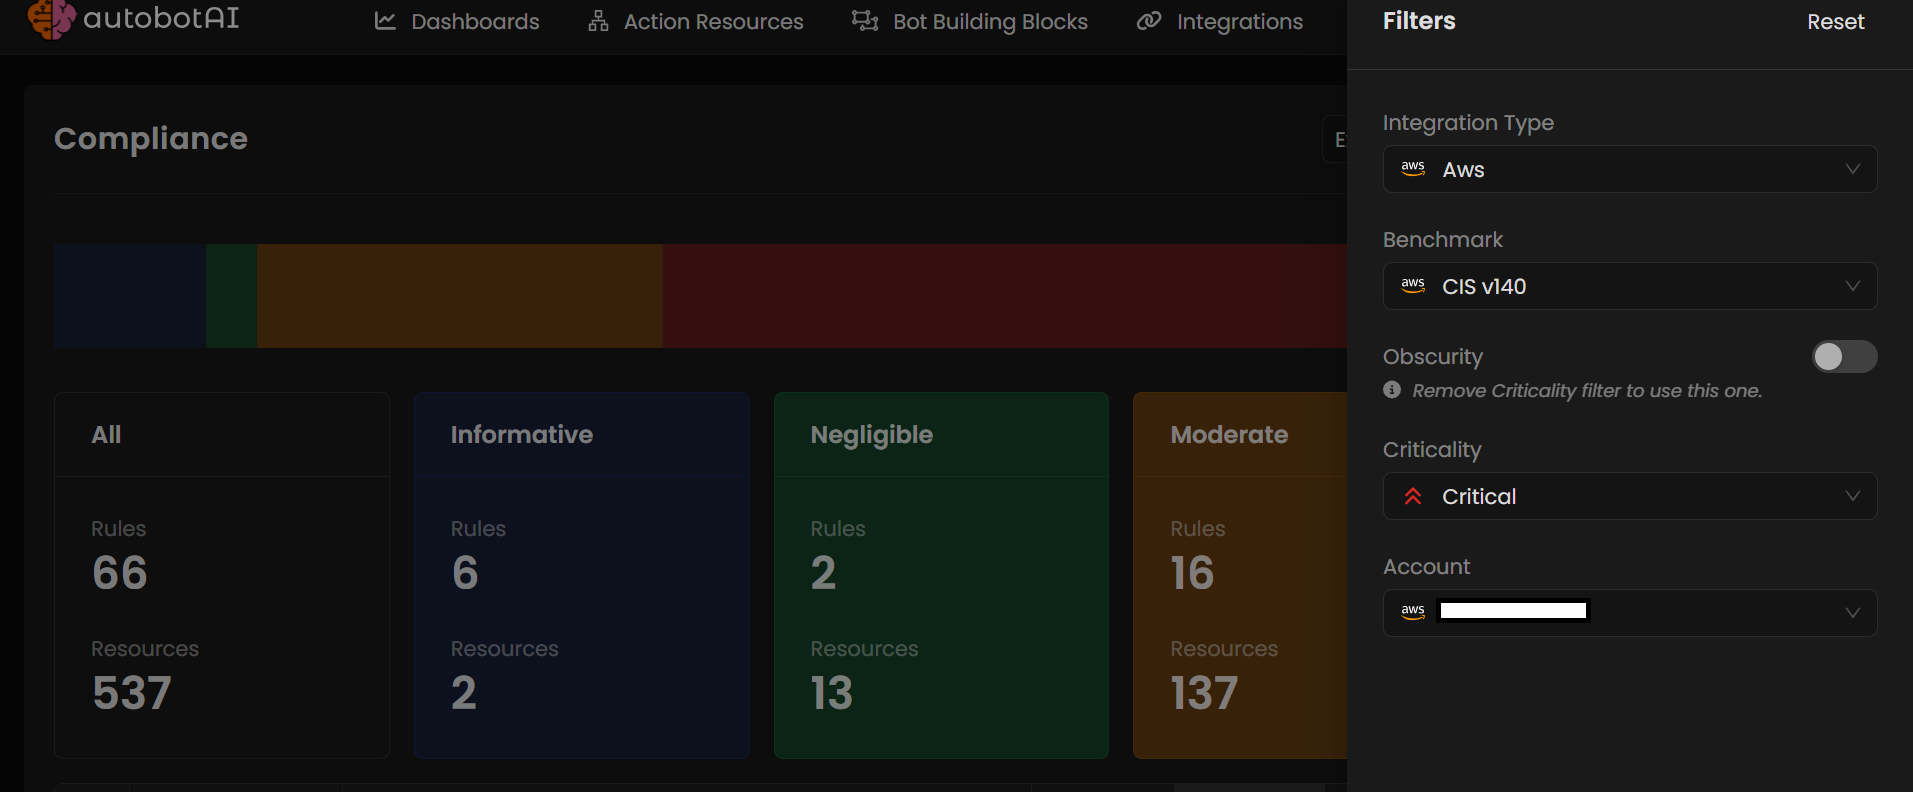This screenshot has height=792, width=1913.
Task: Click the Negligible card resources count 13
Action: 831,693
